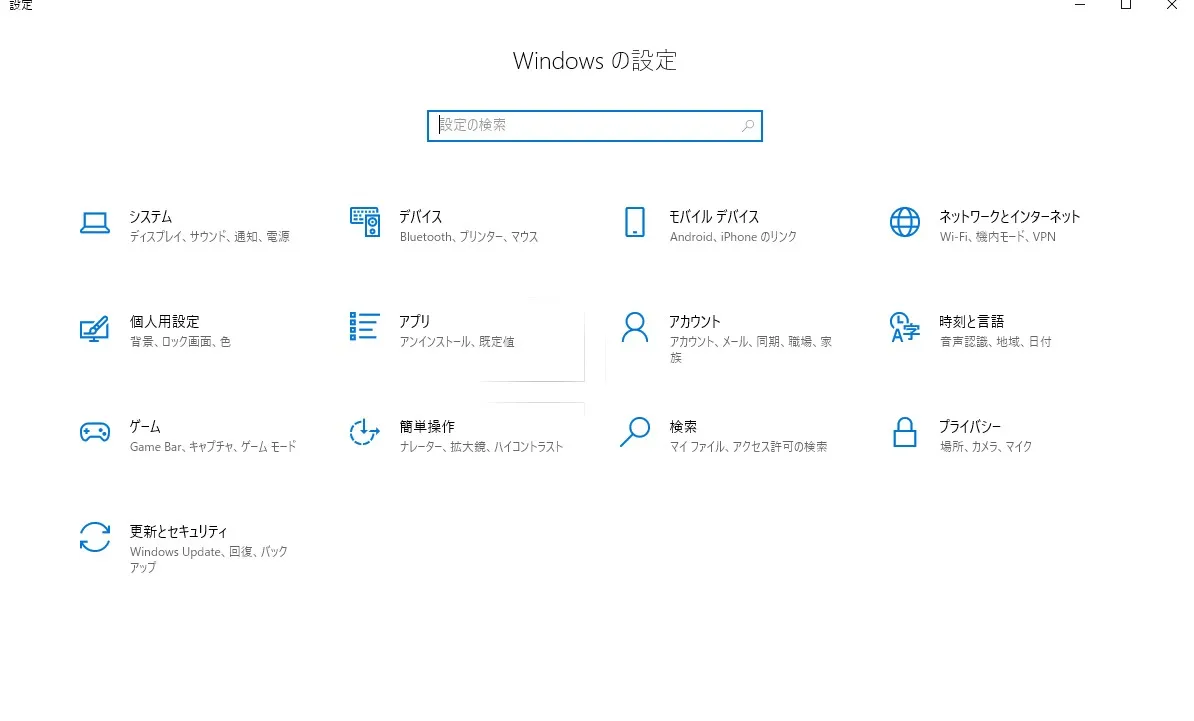The height and width of the screenshot is (721, 1194).
Task: Click Bluetooth、プリンター、マウス description
Action: pyautogui.click(x=469, y=237)
